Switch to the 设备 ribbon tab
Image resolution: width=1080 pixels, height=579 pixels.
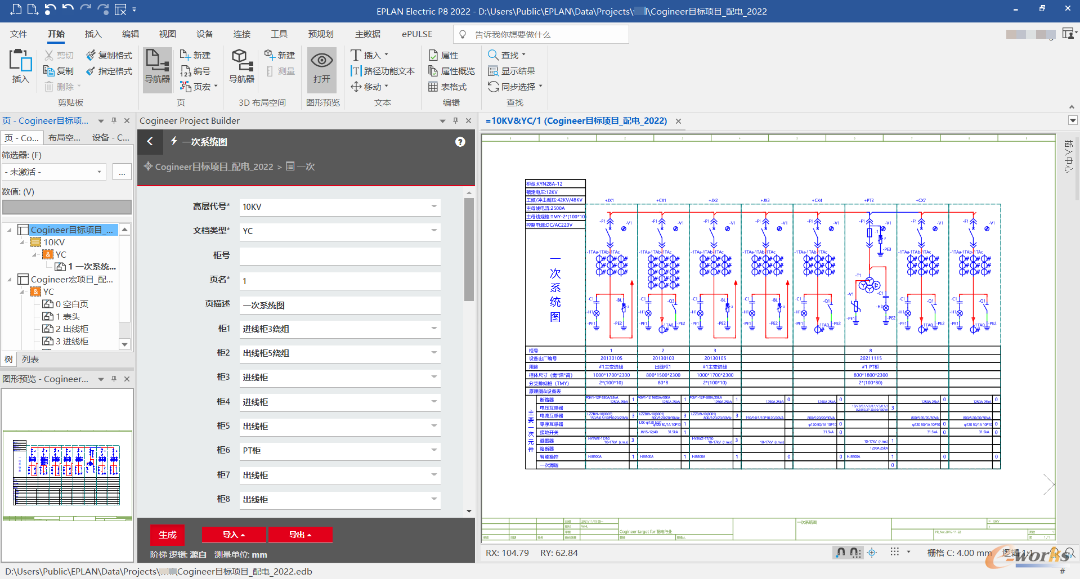pos(205,34)
